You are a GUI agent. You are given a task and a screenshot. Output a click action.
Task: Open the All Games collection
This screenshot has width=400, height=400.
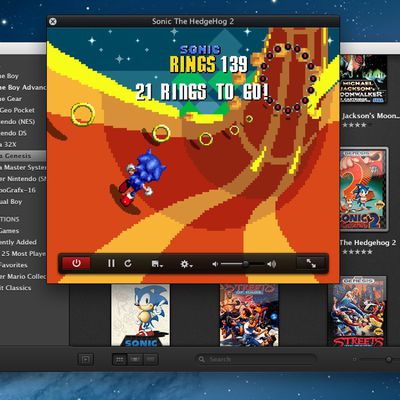[x=10, y=231]
